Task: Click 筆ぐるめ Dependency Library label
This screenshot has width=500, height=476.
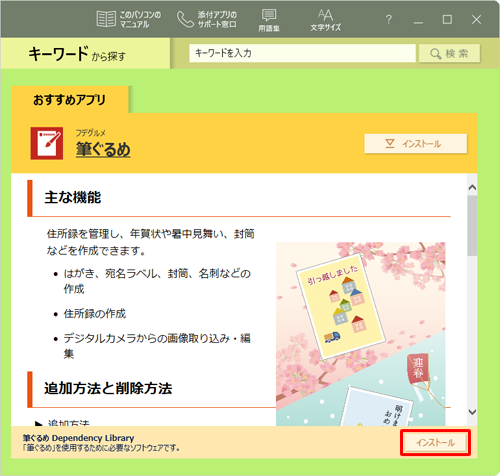Action: click(78, 438)
